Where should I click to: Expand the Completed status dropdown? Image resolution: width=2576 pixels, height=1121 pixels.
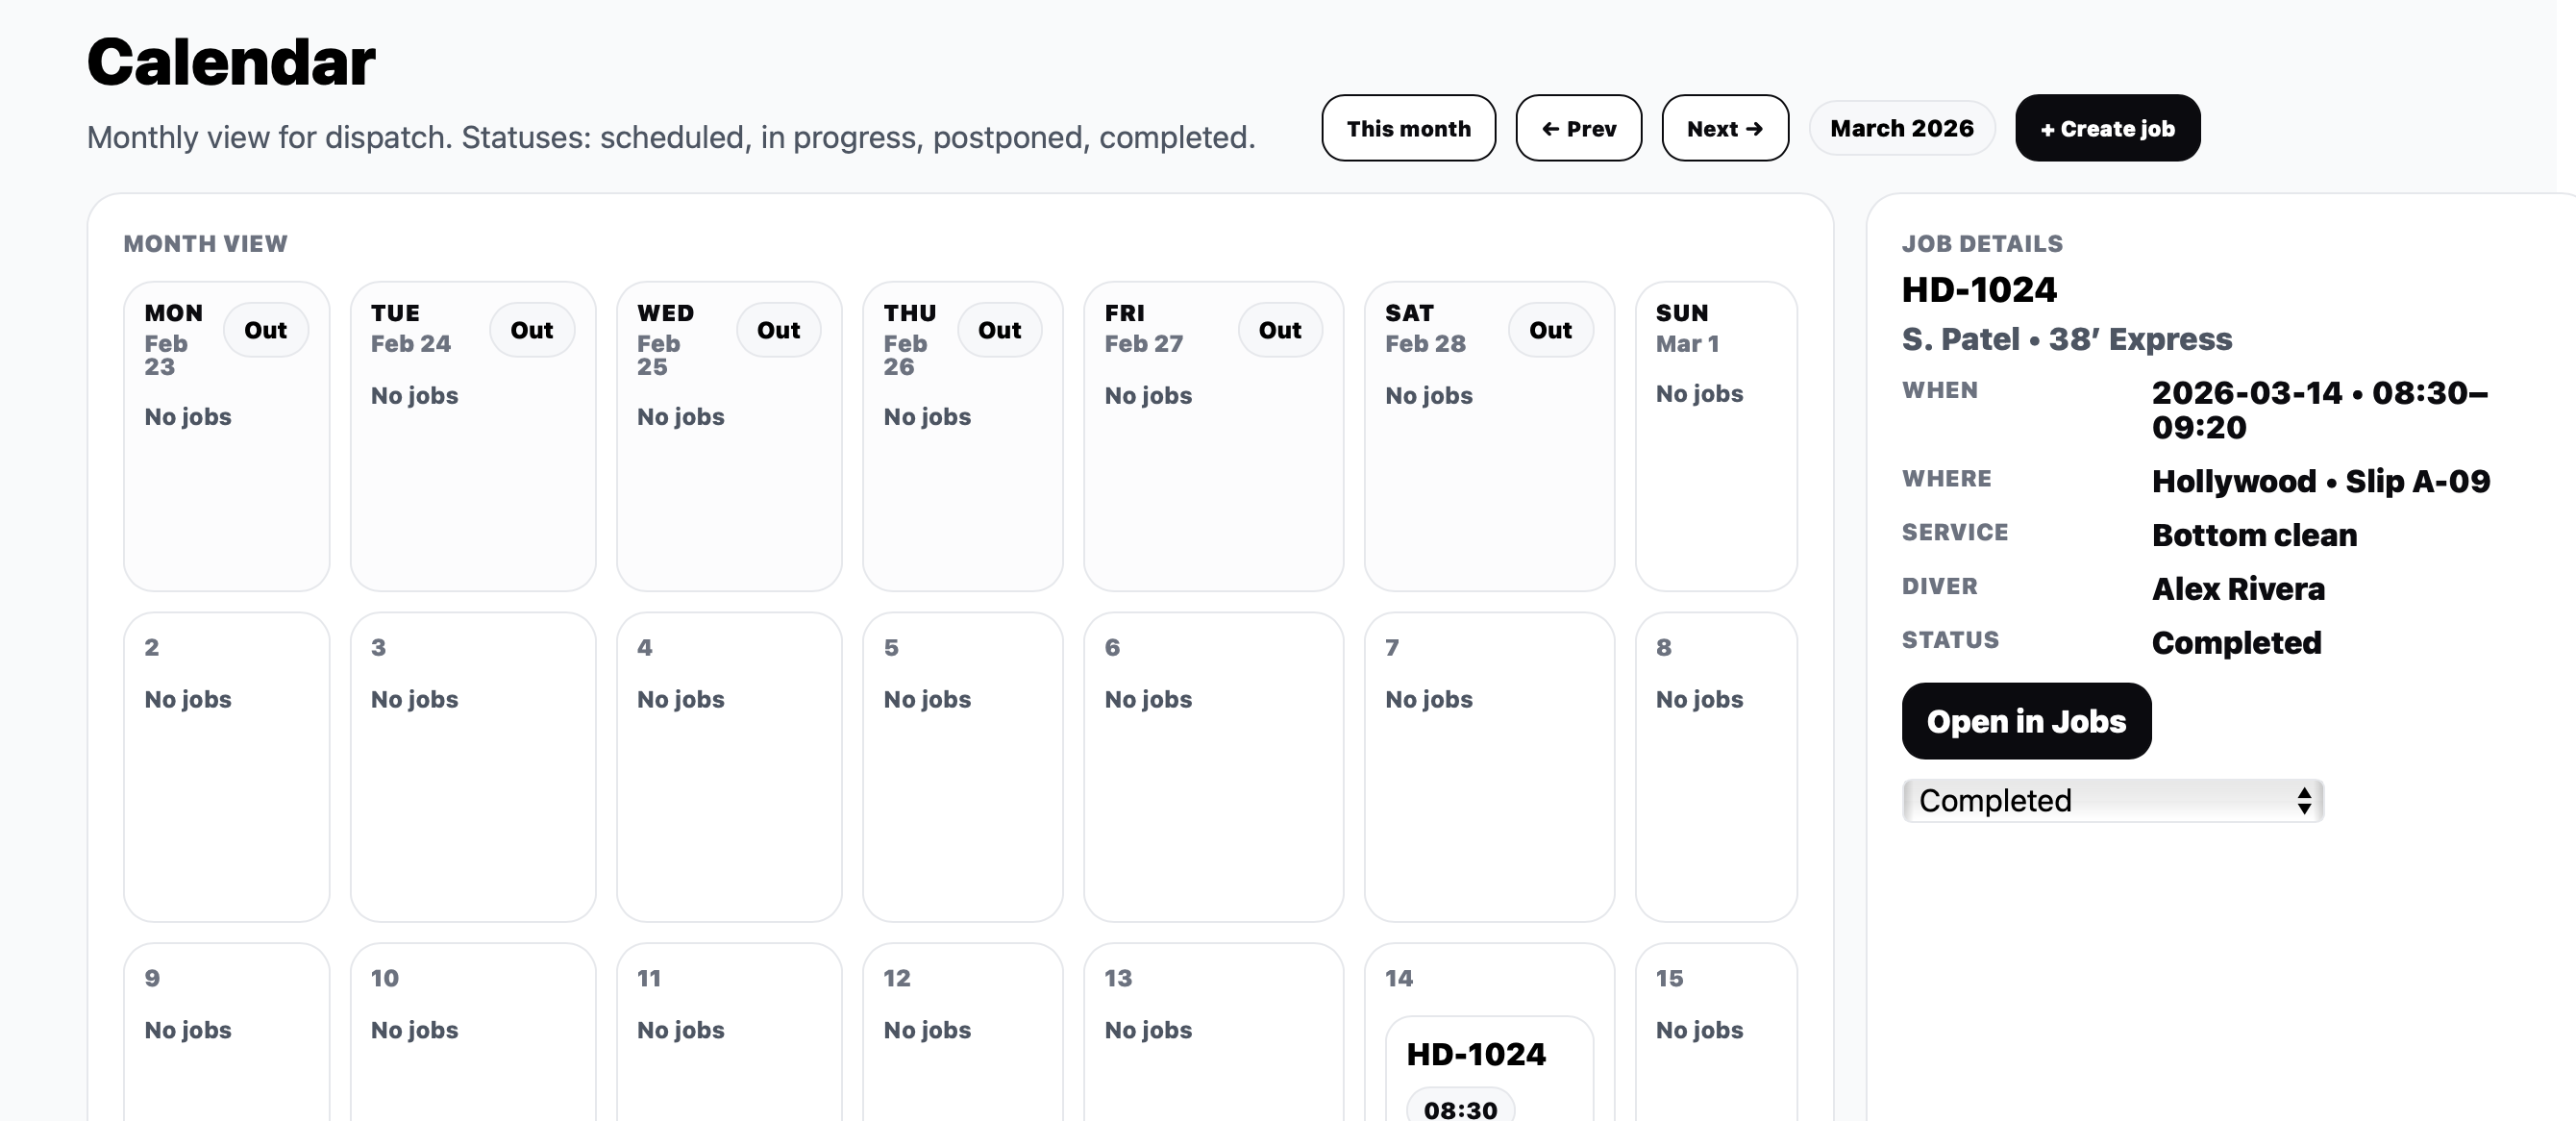point(2111,801)
